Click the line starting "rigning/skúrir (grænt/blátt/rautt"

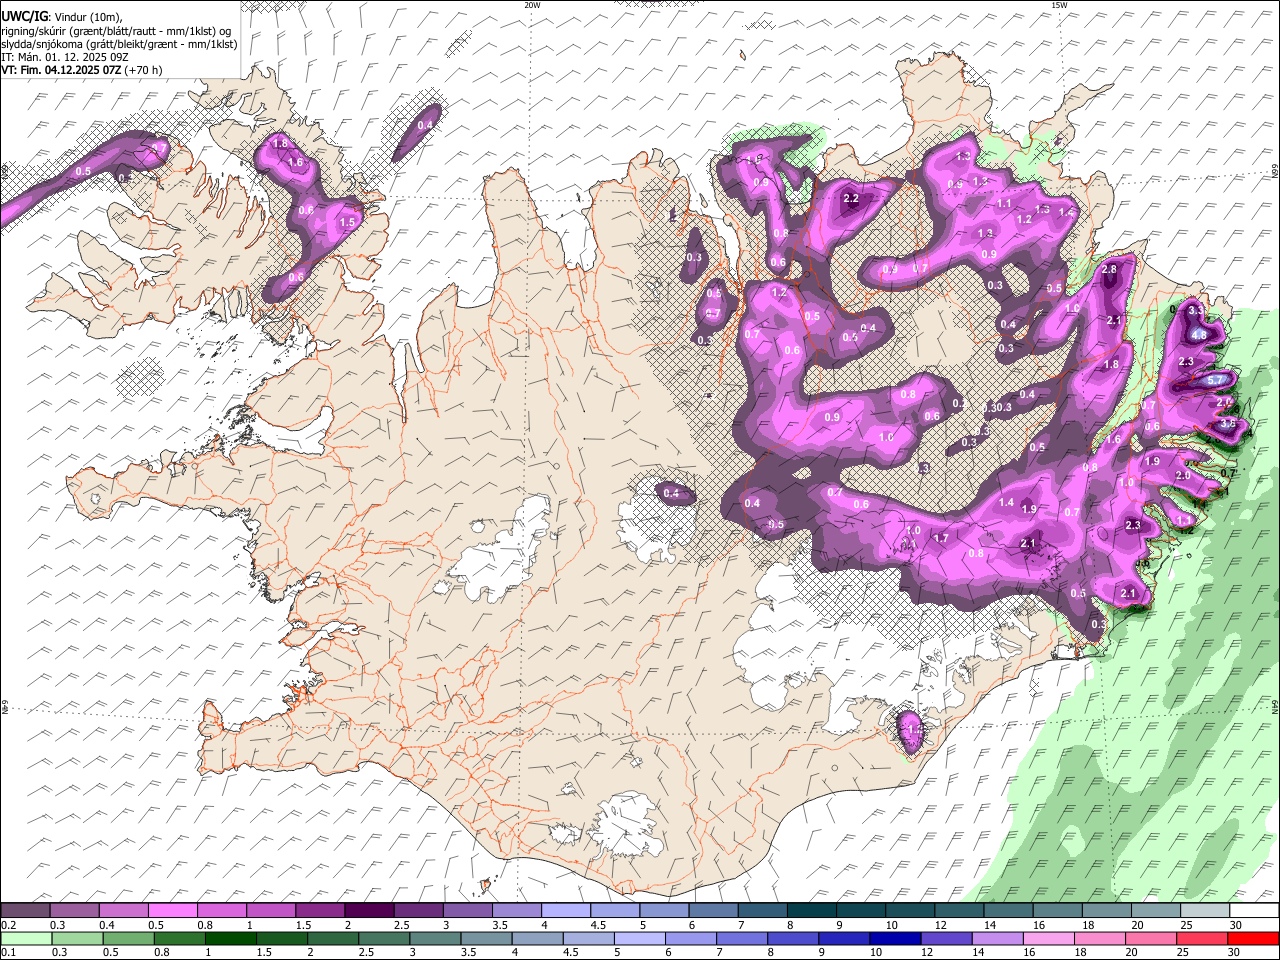click(116, 31)
